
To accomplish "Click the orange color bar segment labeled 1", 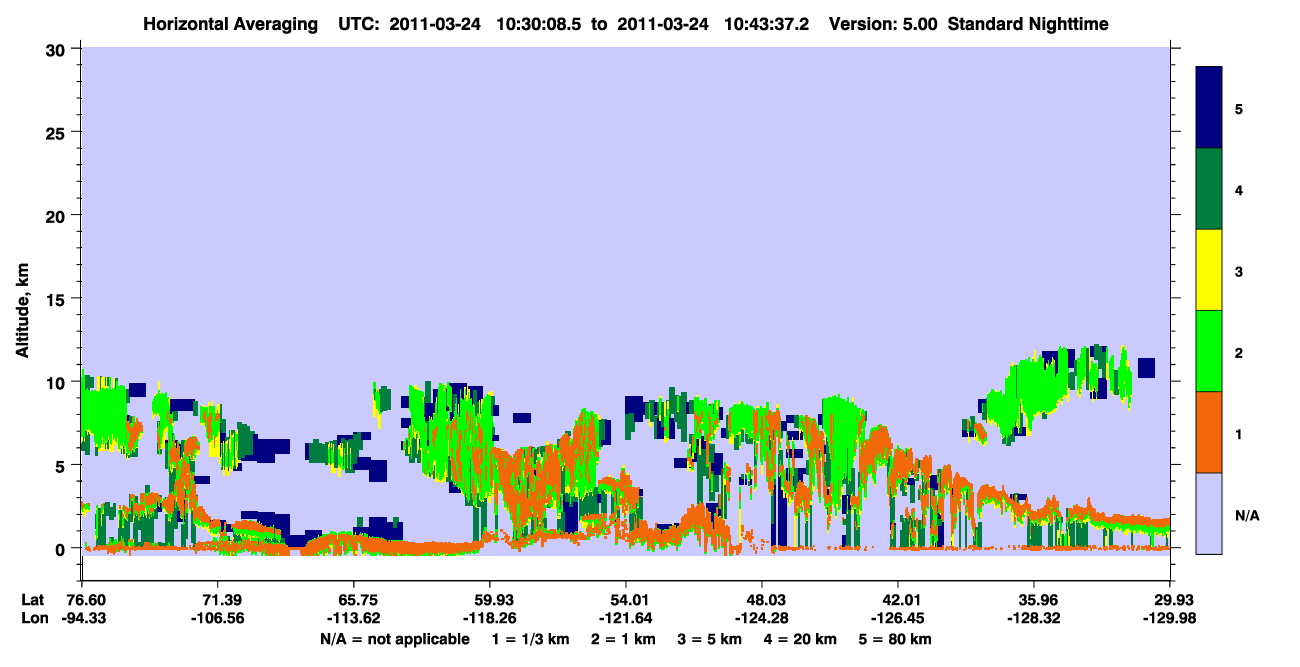I will (1209, 432).
